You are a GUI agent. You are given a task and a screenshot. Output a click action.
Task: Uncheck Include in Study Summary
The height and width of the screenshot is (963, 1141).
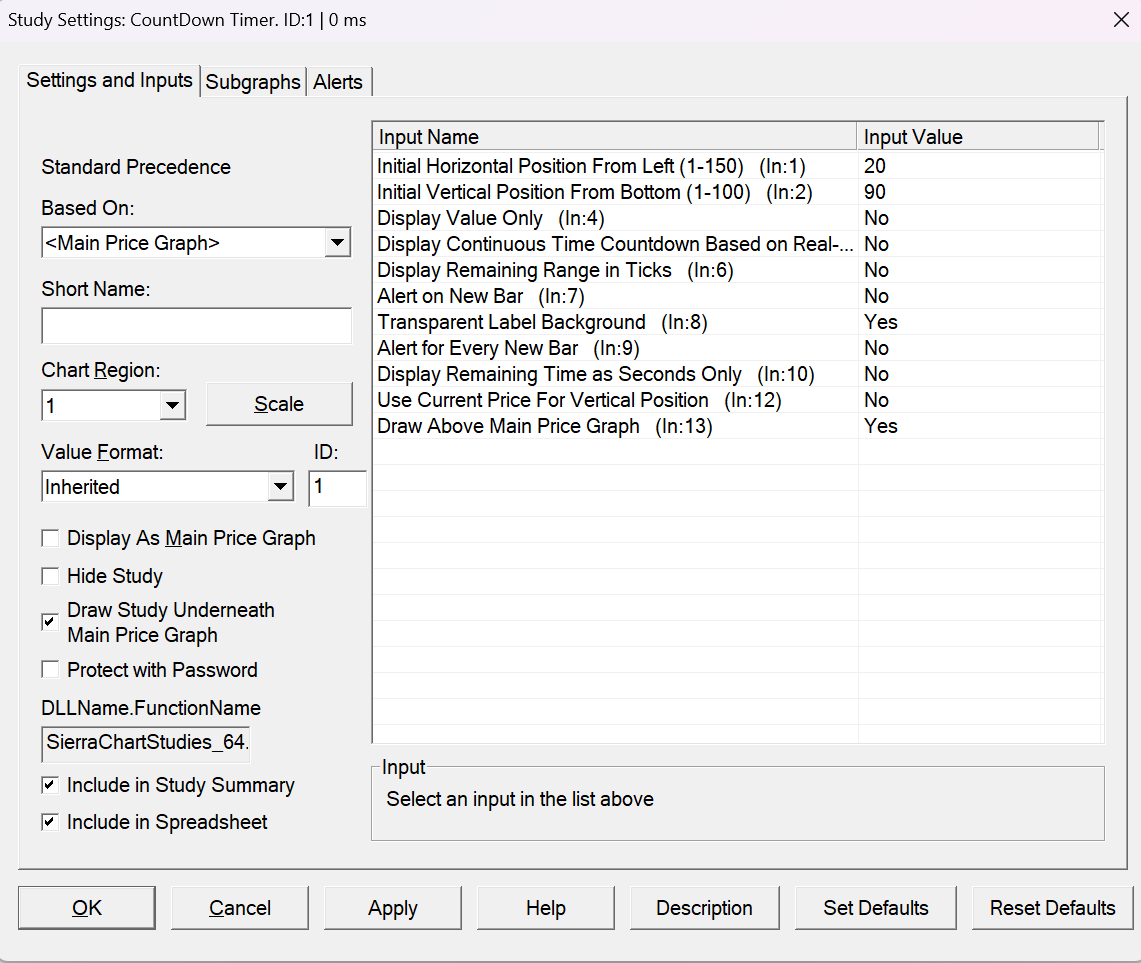50,786
